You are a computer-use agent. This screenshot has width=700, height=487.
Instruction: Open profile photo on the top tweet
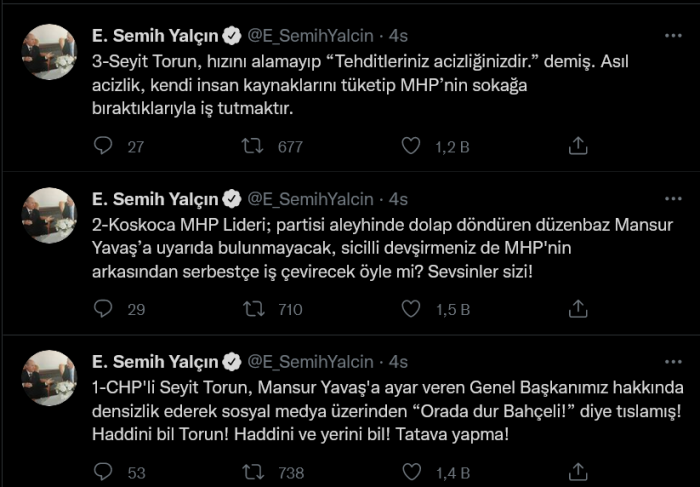click(x=49, y=52)
